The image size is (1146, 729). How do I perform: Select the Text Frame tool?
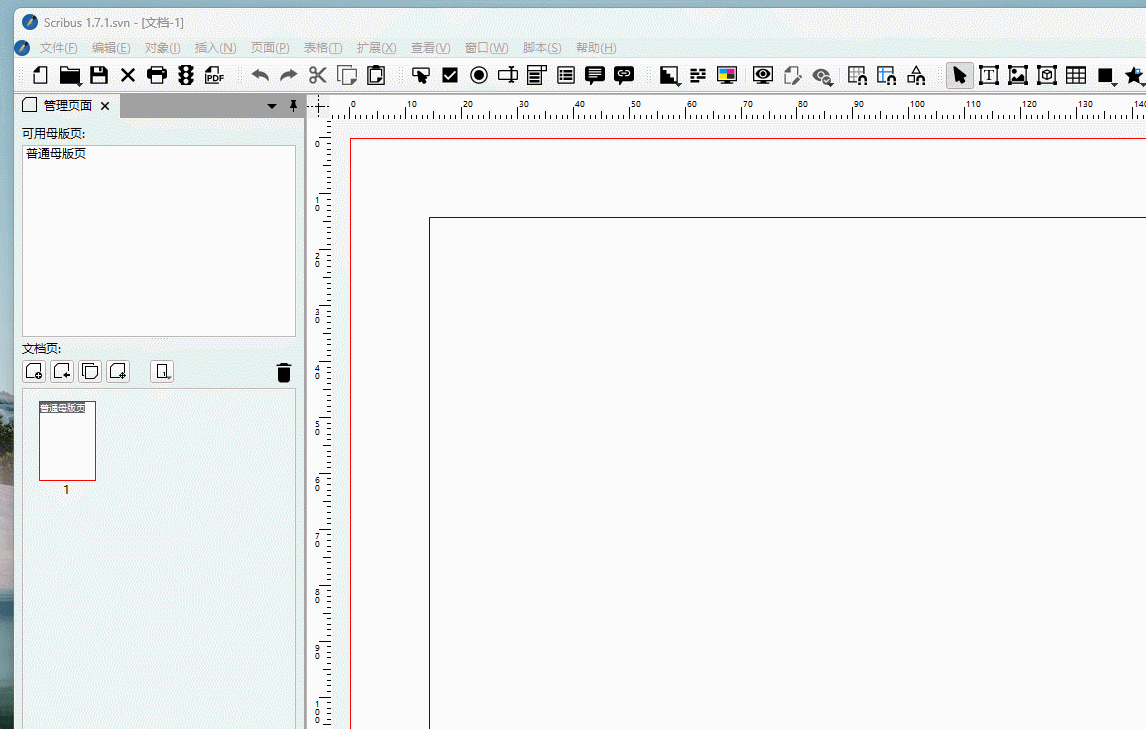tap(989, 75)
